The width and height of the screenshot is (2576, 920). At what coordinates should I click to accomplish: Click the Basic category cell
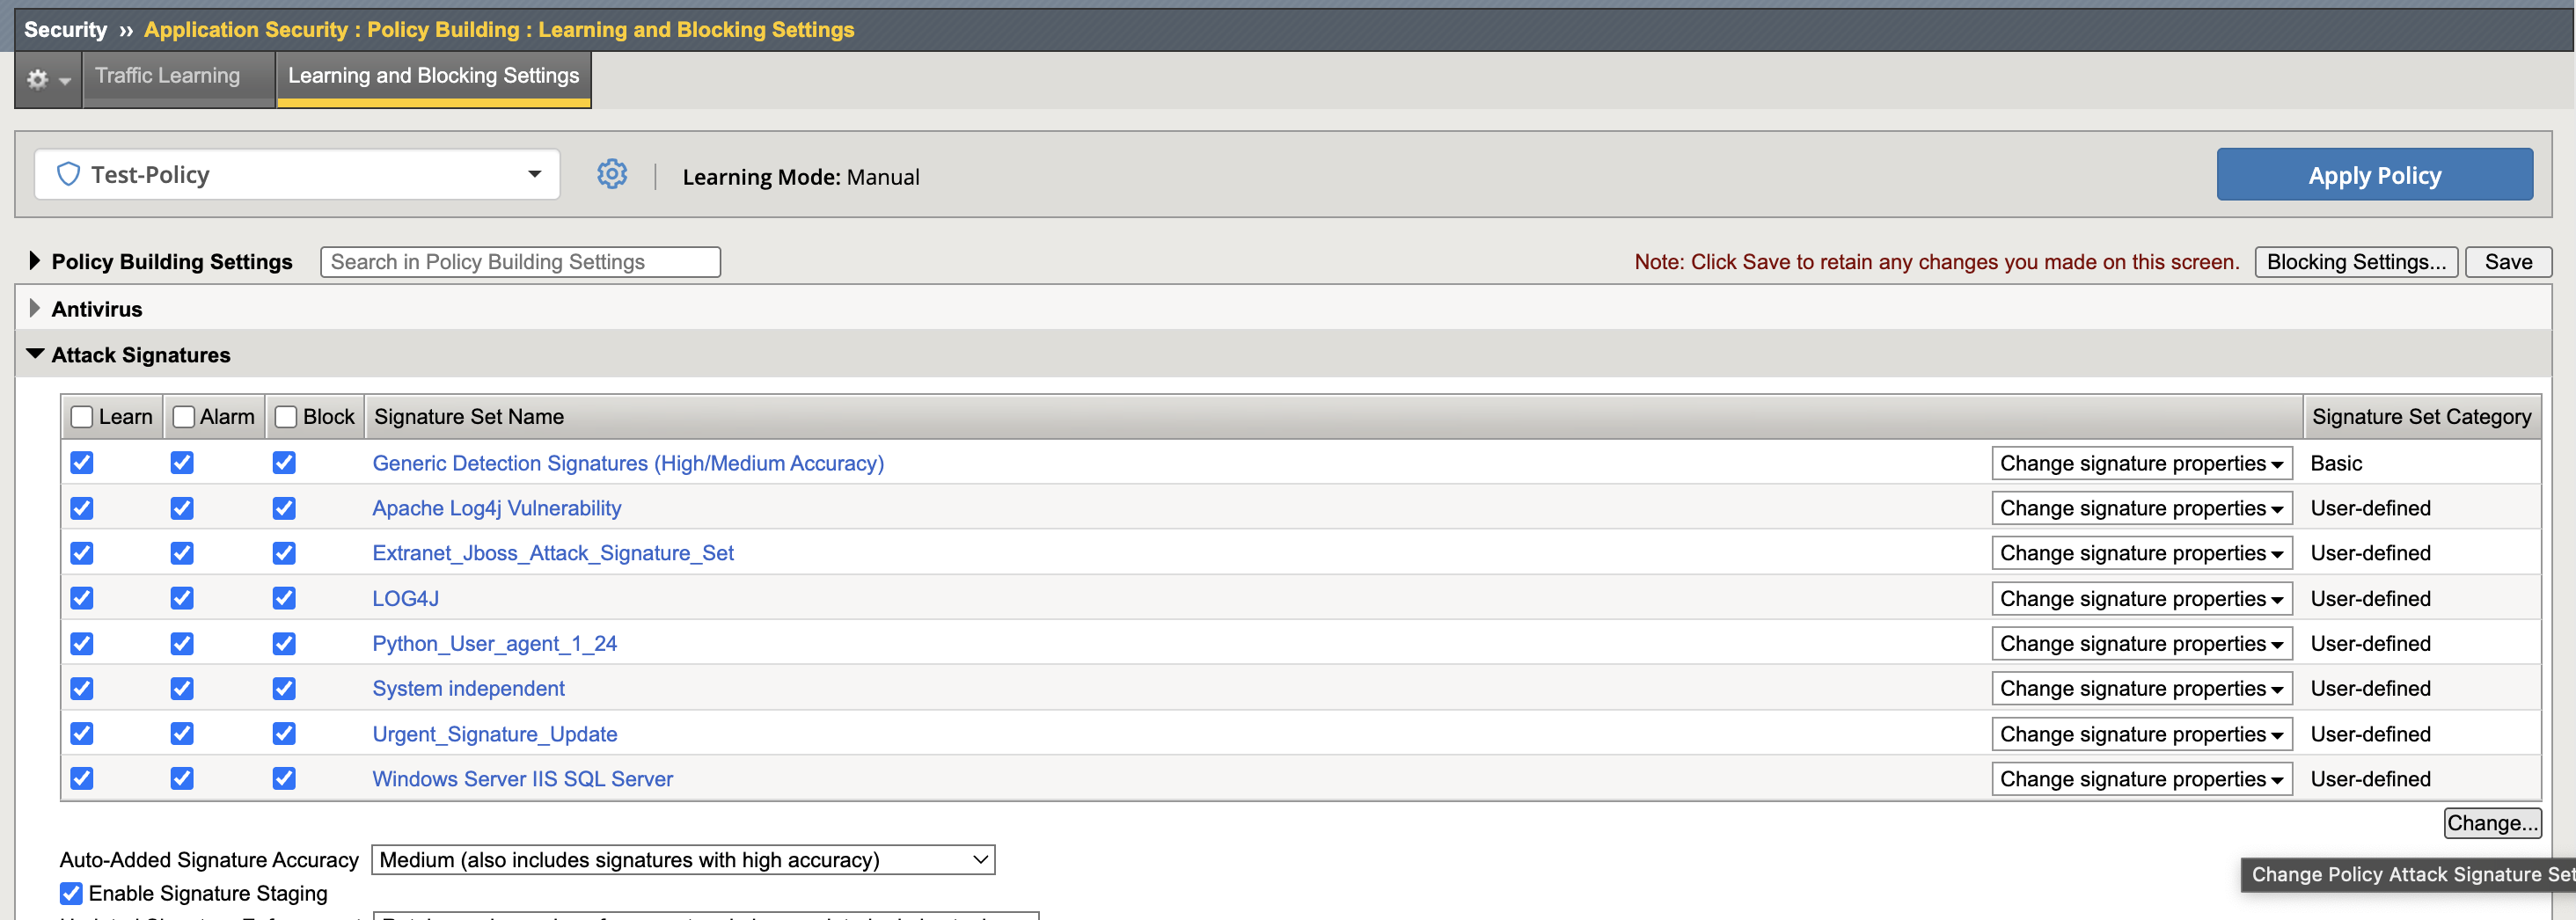[2336, 463]
